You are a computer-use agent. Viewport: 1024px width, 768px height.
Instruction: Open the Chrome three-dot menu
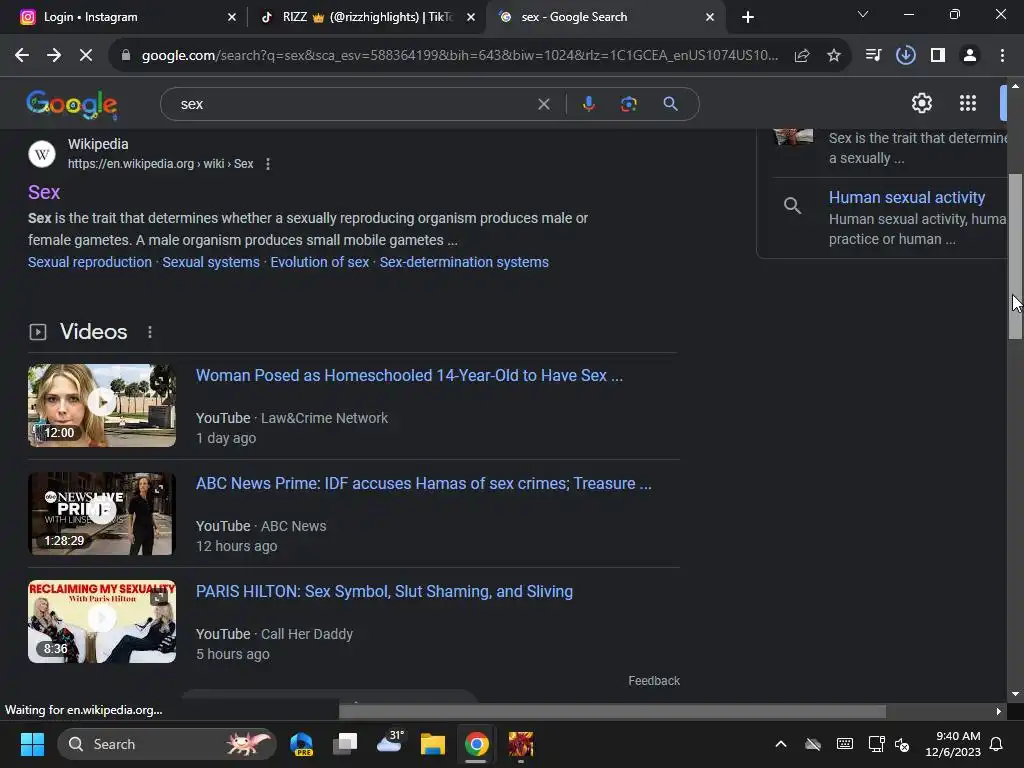(1002, 56)
